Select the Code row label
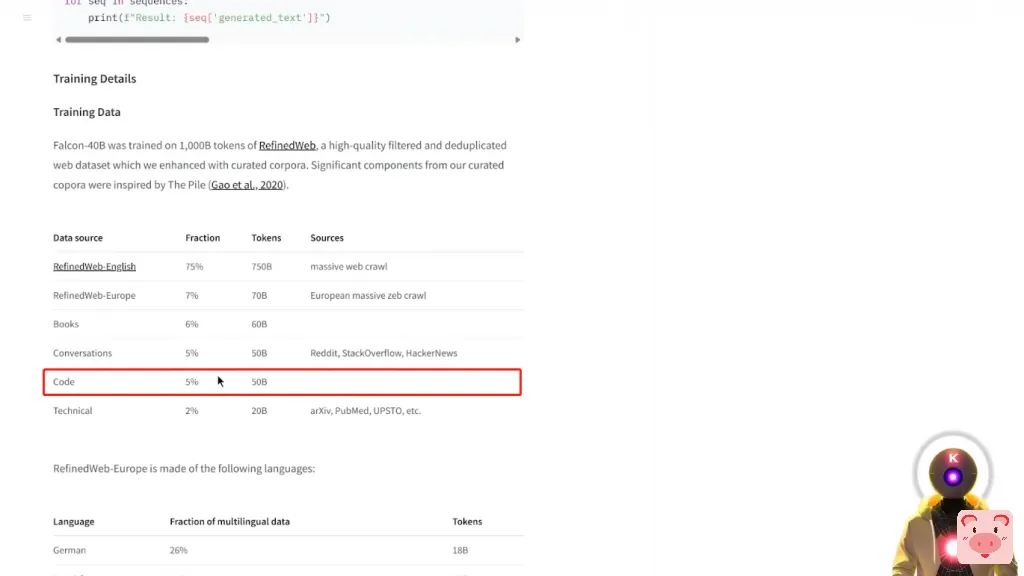This screenshot has height=576, width=1024. pyautogui.click(x=64, y=382)
